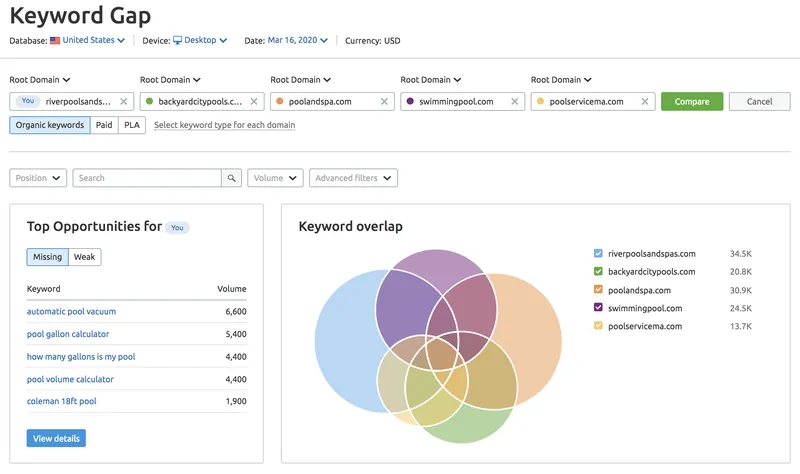Viewport: 800px width, 474px height.
Task: Remove poolandspa.com with its X icon
Action: pyautogui.click(x=385, y=101)
